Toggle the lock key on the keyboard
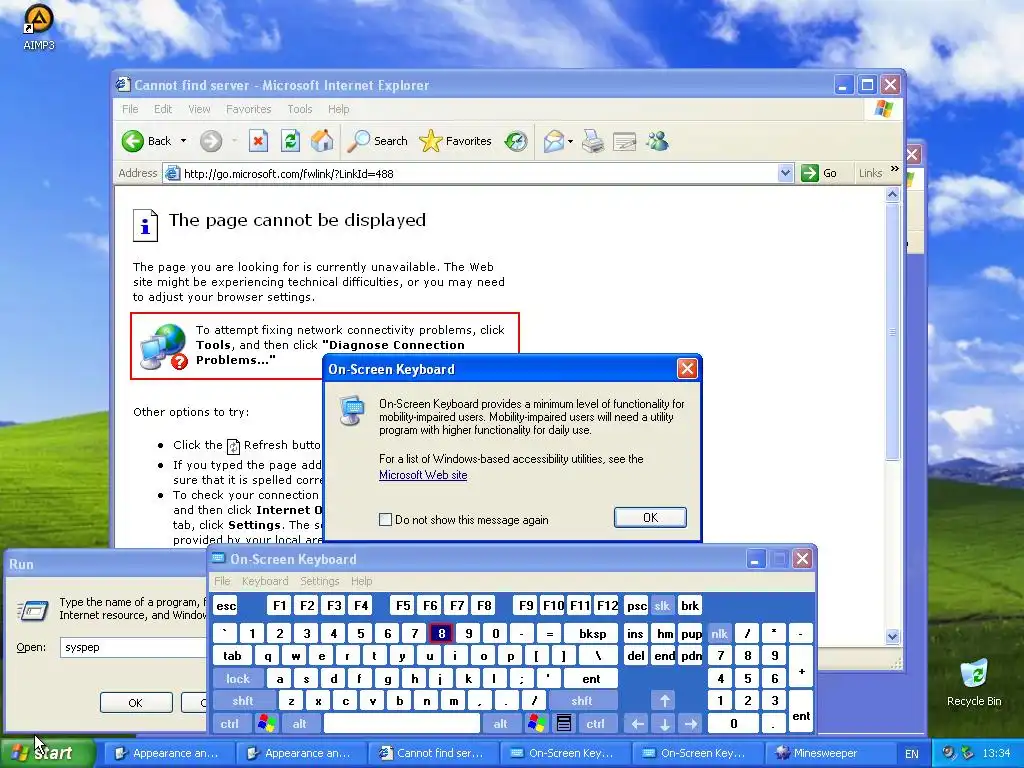The height and width of the screenshot is (768, 1024). pyautogui.click(x=238, y=679)
